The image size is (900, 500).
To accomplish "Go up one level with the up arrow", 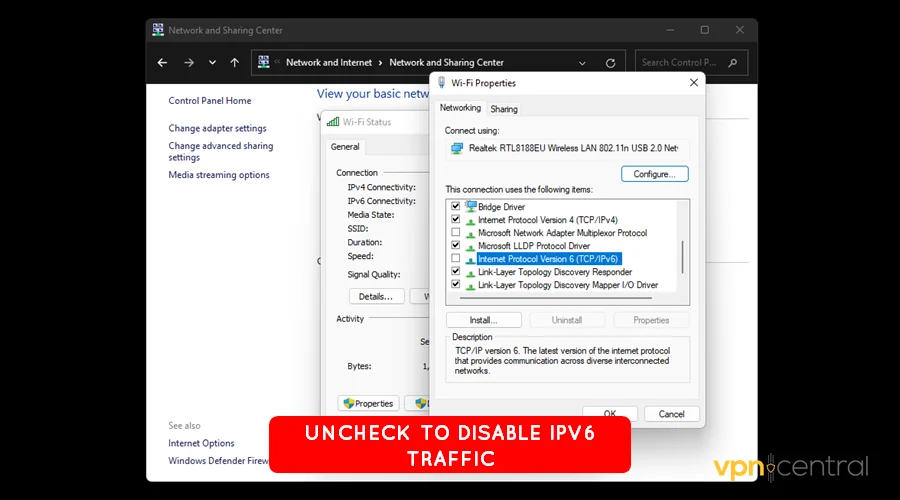I will [235, 63].
